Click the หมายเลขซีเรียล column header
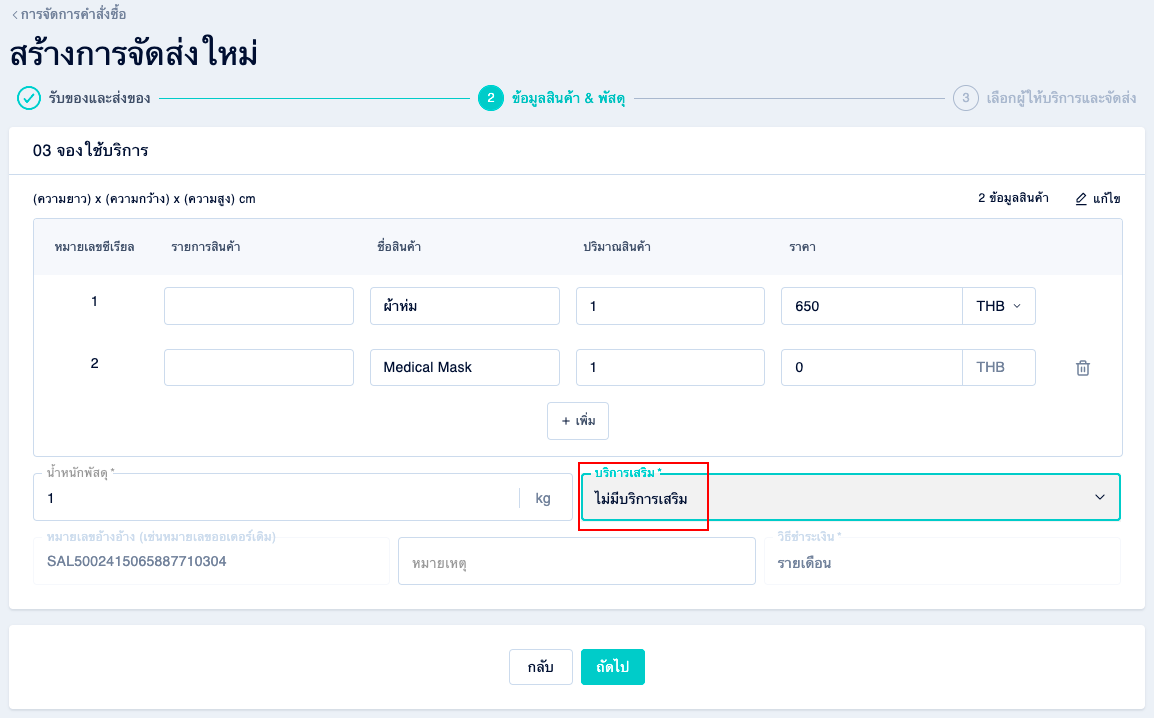This screenshot has width=1154, height=718. 94,247
